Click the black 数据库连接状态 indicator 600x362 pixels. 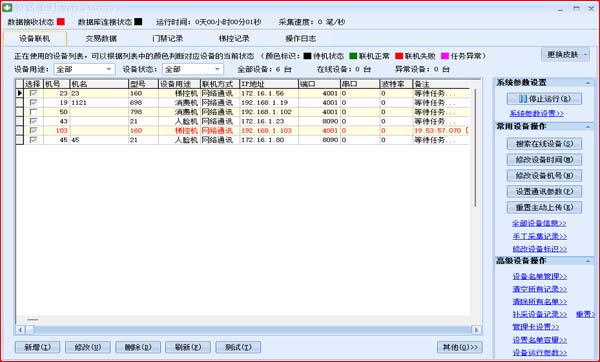click(138, 22)
